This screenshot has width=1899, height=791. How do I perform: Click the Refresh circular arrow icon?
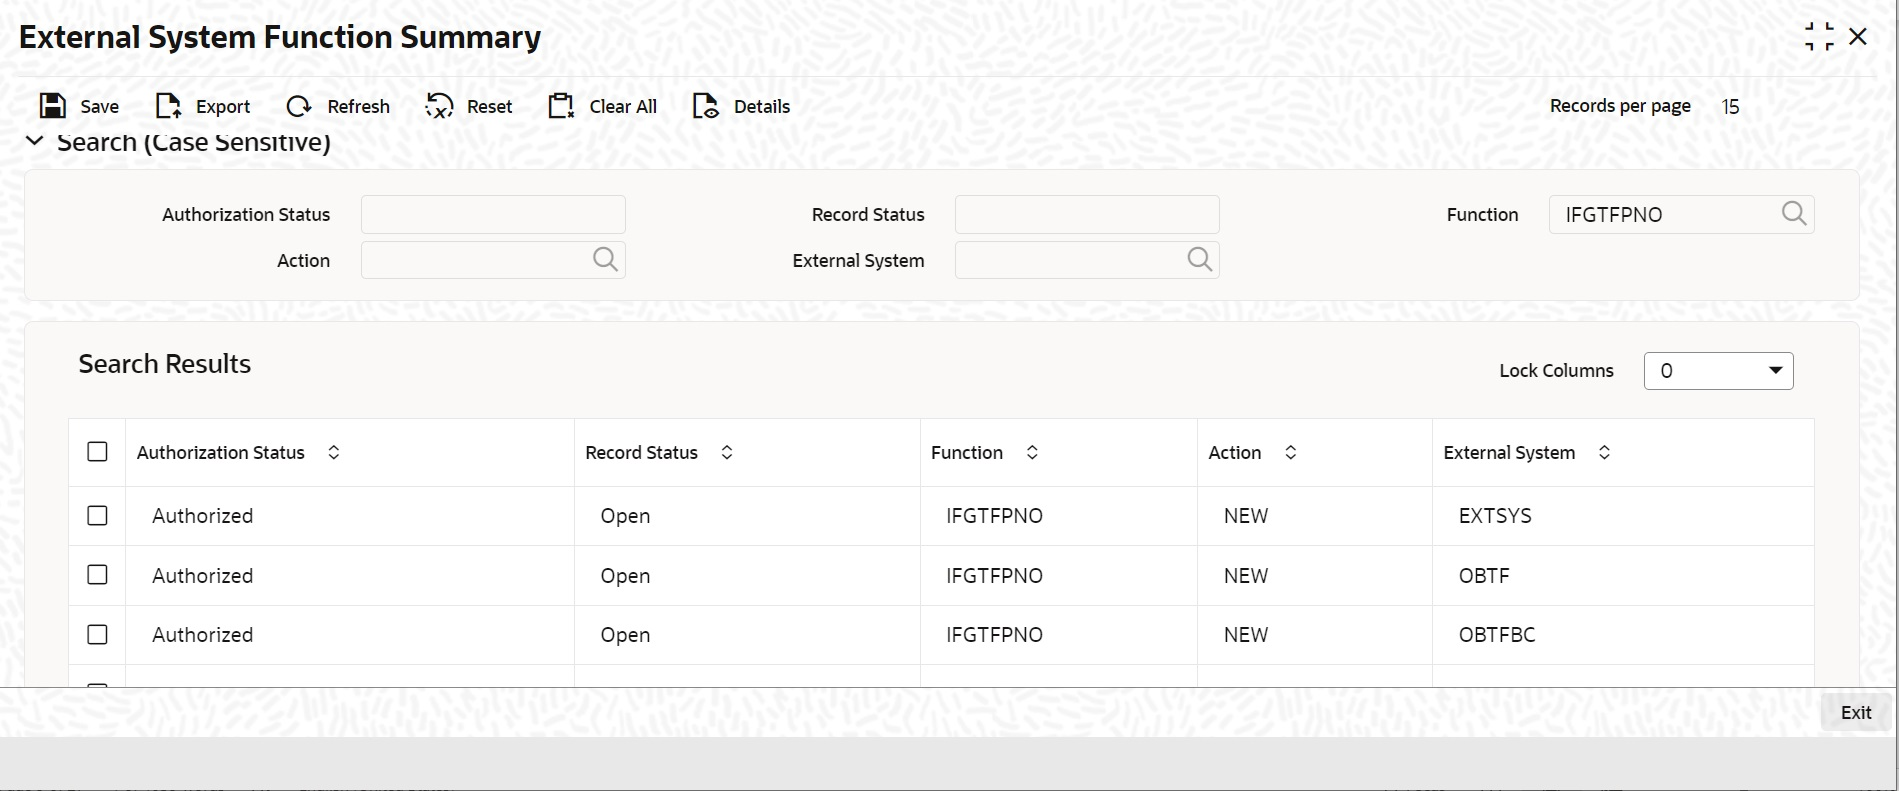299,106
